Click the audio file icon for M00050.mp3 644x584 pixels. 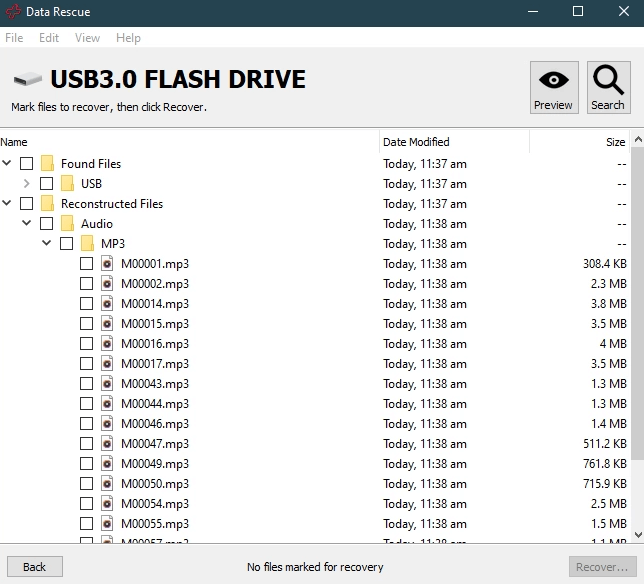[x=107, y=483]
